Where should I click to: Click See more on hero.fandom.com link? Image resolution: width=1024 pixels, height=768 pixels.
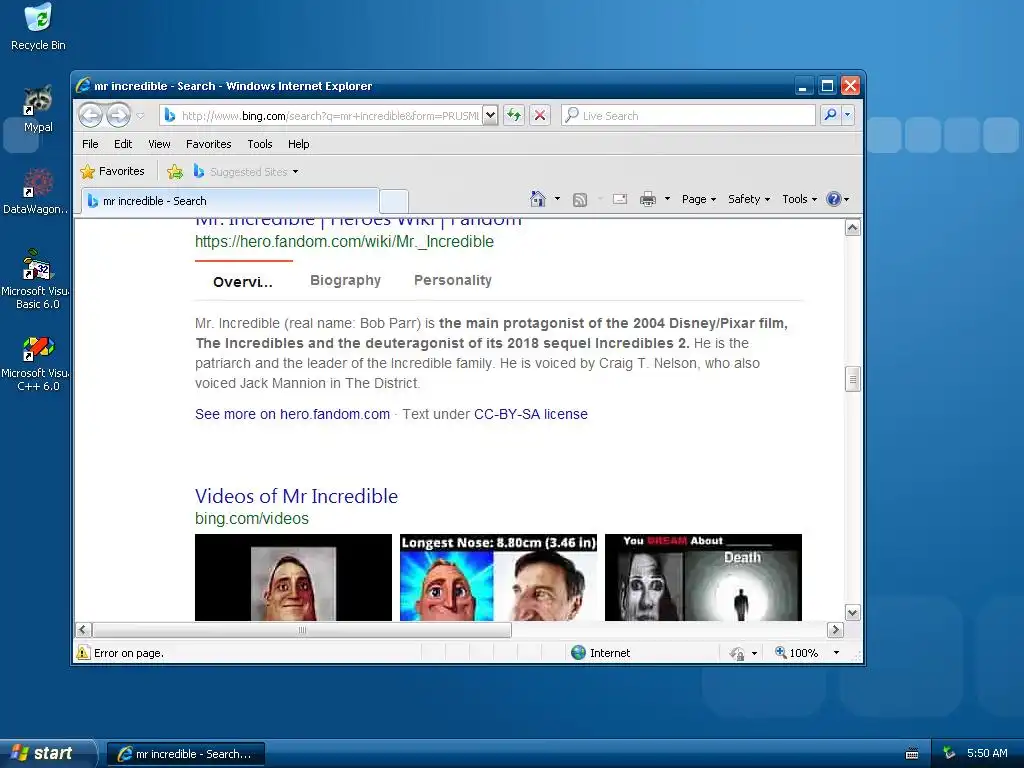click(x=292, y=414)
